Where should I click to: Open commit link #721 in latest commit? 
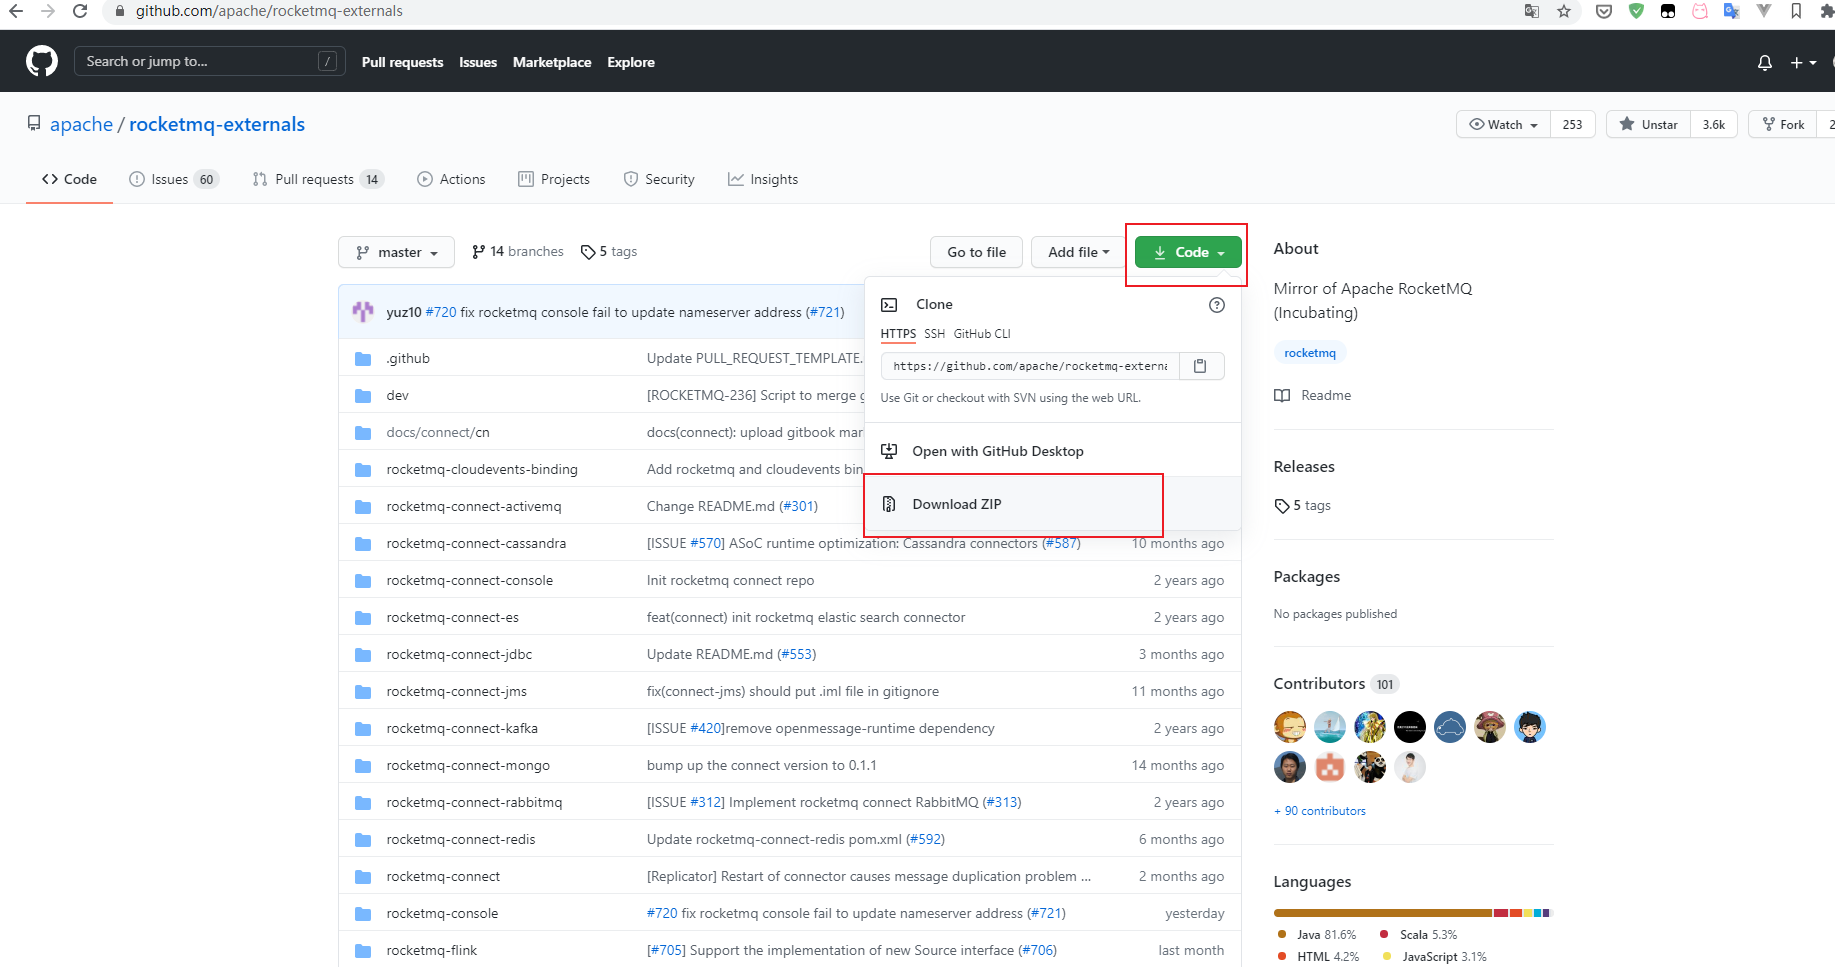click(825, 312)
